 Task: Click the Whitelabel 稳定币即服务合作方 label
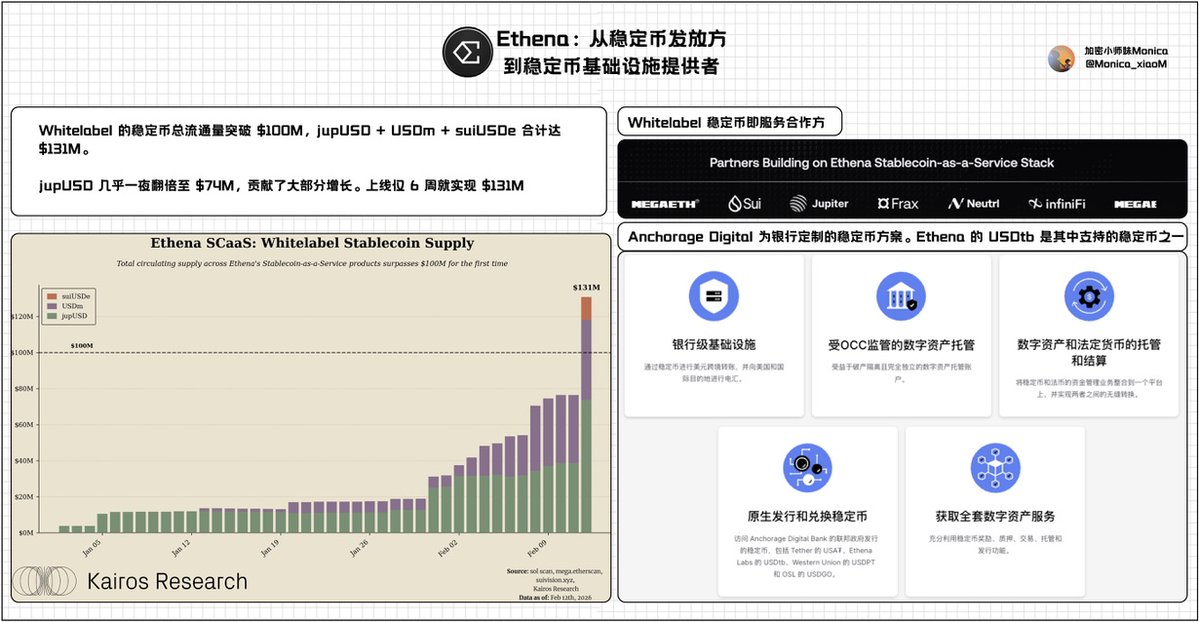coord(726,122)
